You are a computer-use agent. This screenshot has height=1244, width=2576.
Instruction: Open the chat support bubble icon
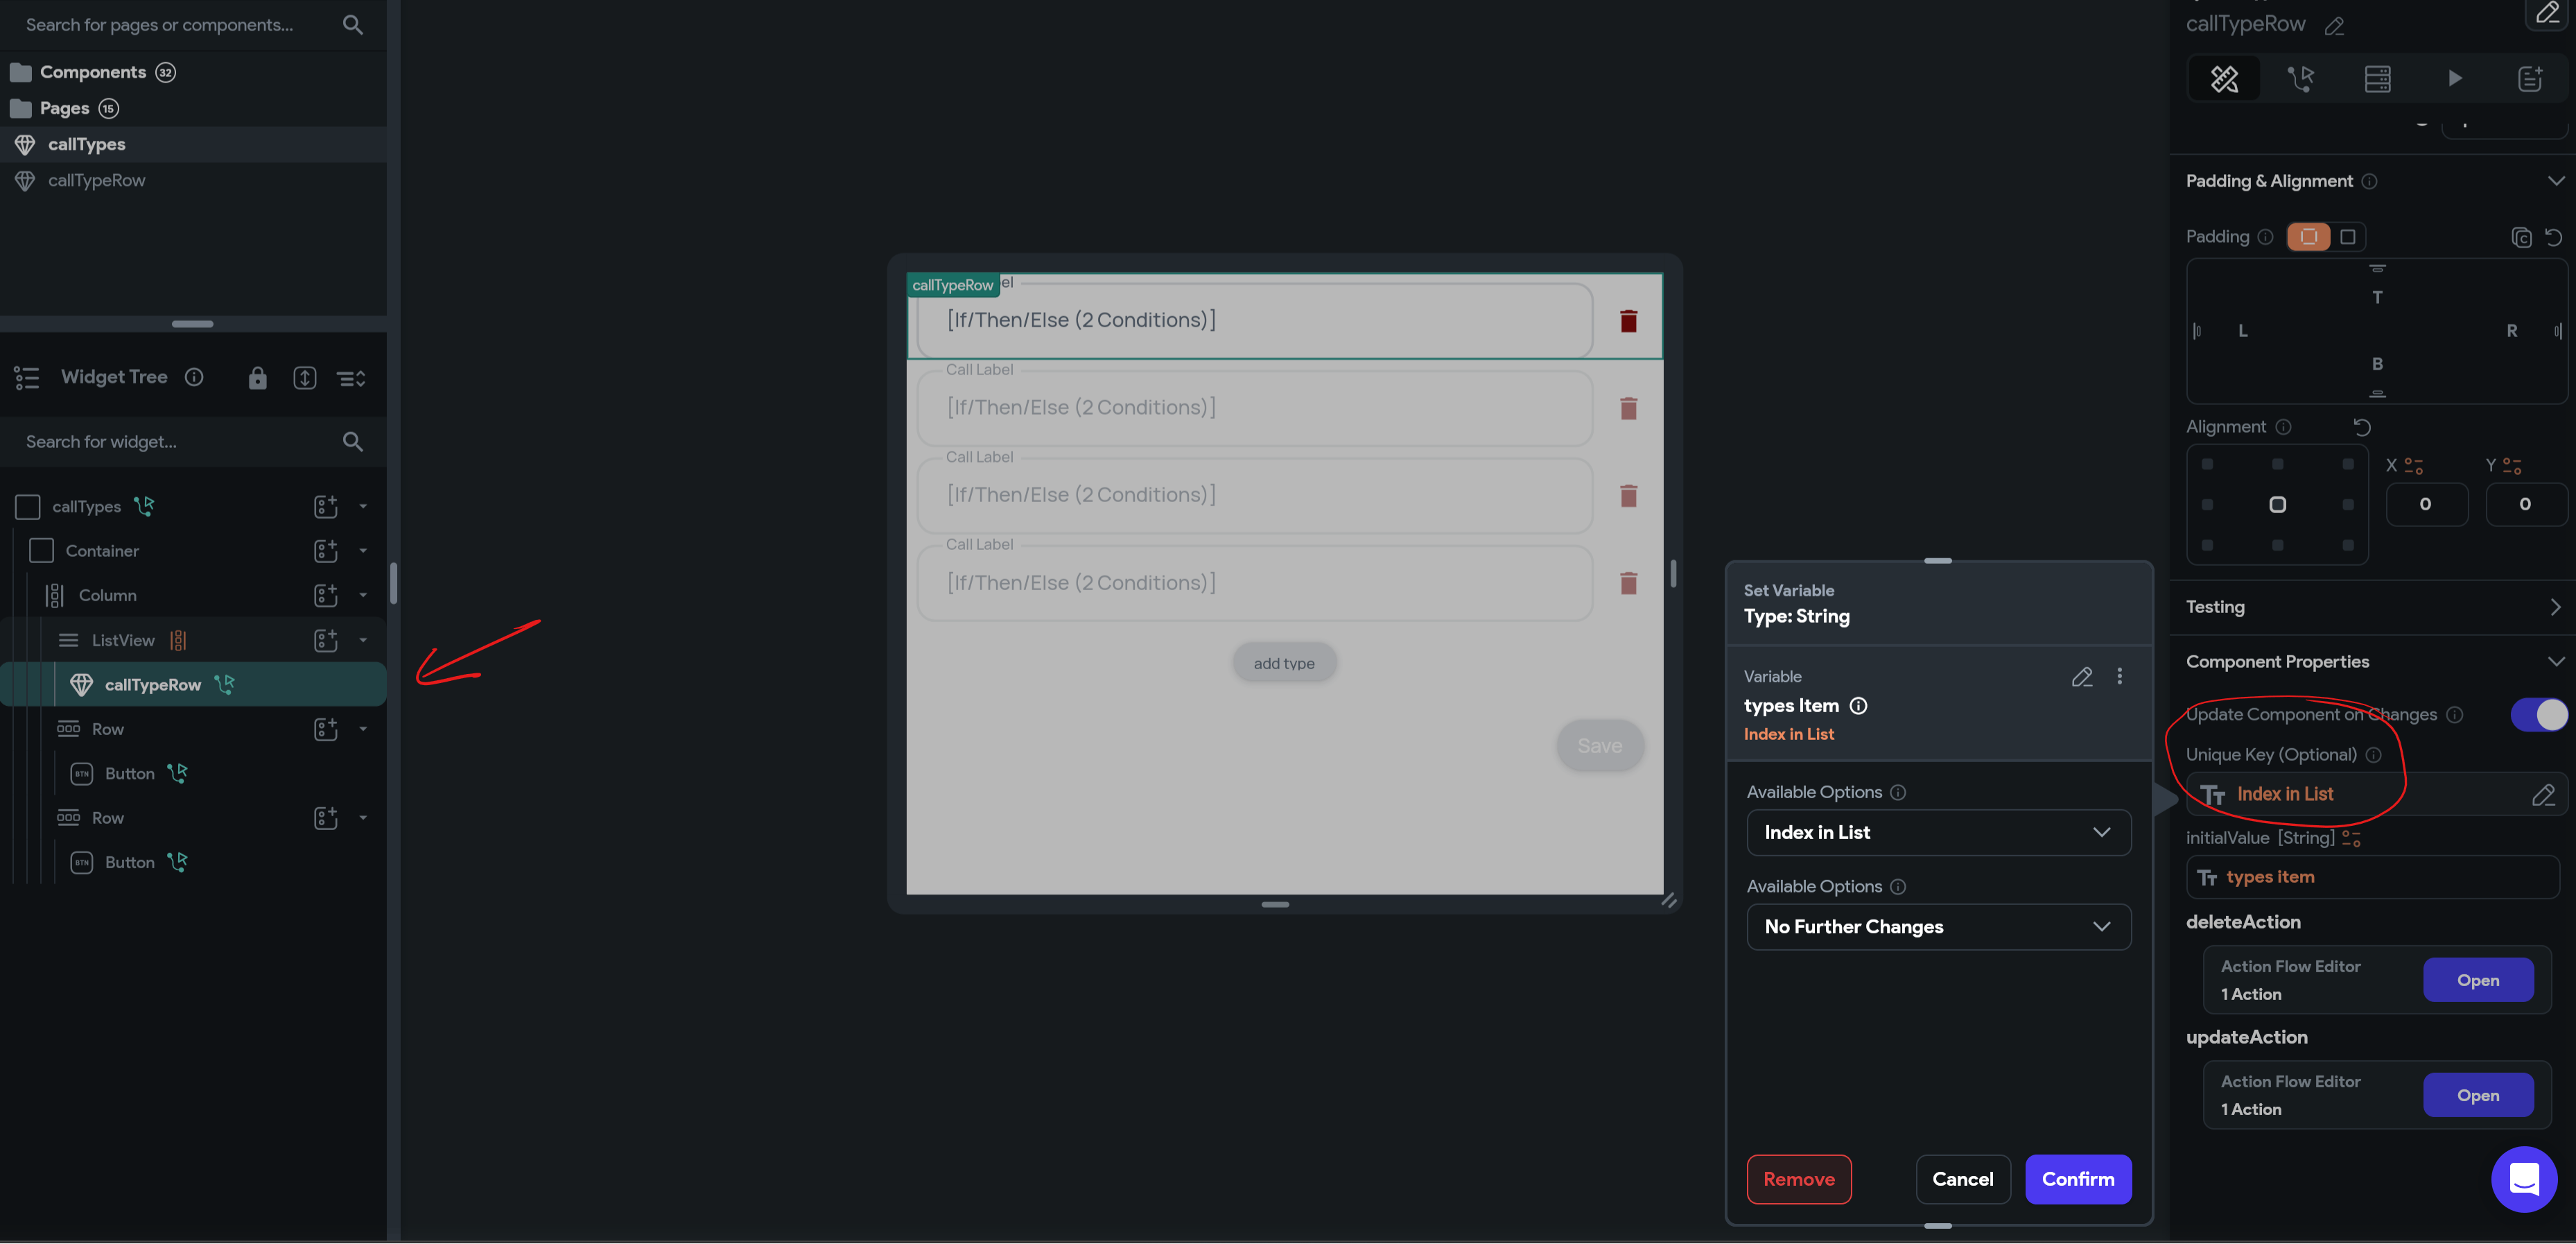tap(2523, 1179)
